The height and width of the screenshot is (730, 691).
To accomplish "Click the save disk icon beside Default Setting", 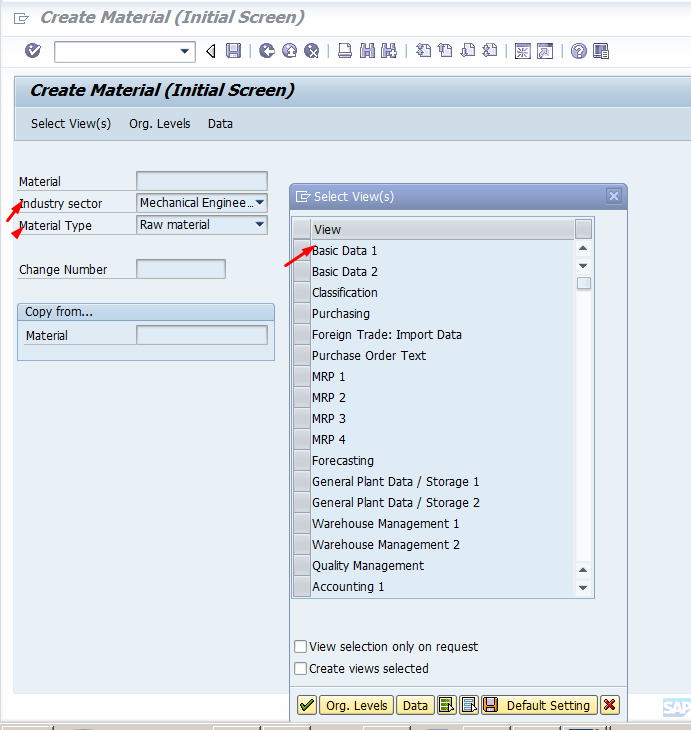I will 490,705.
